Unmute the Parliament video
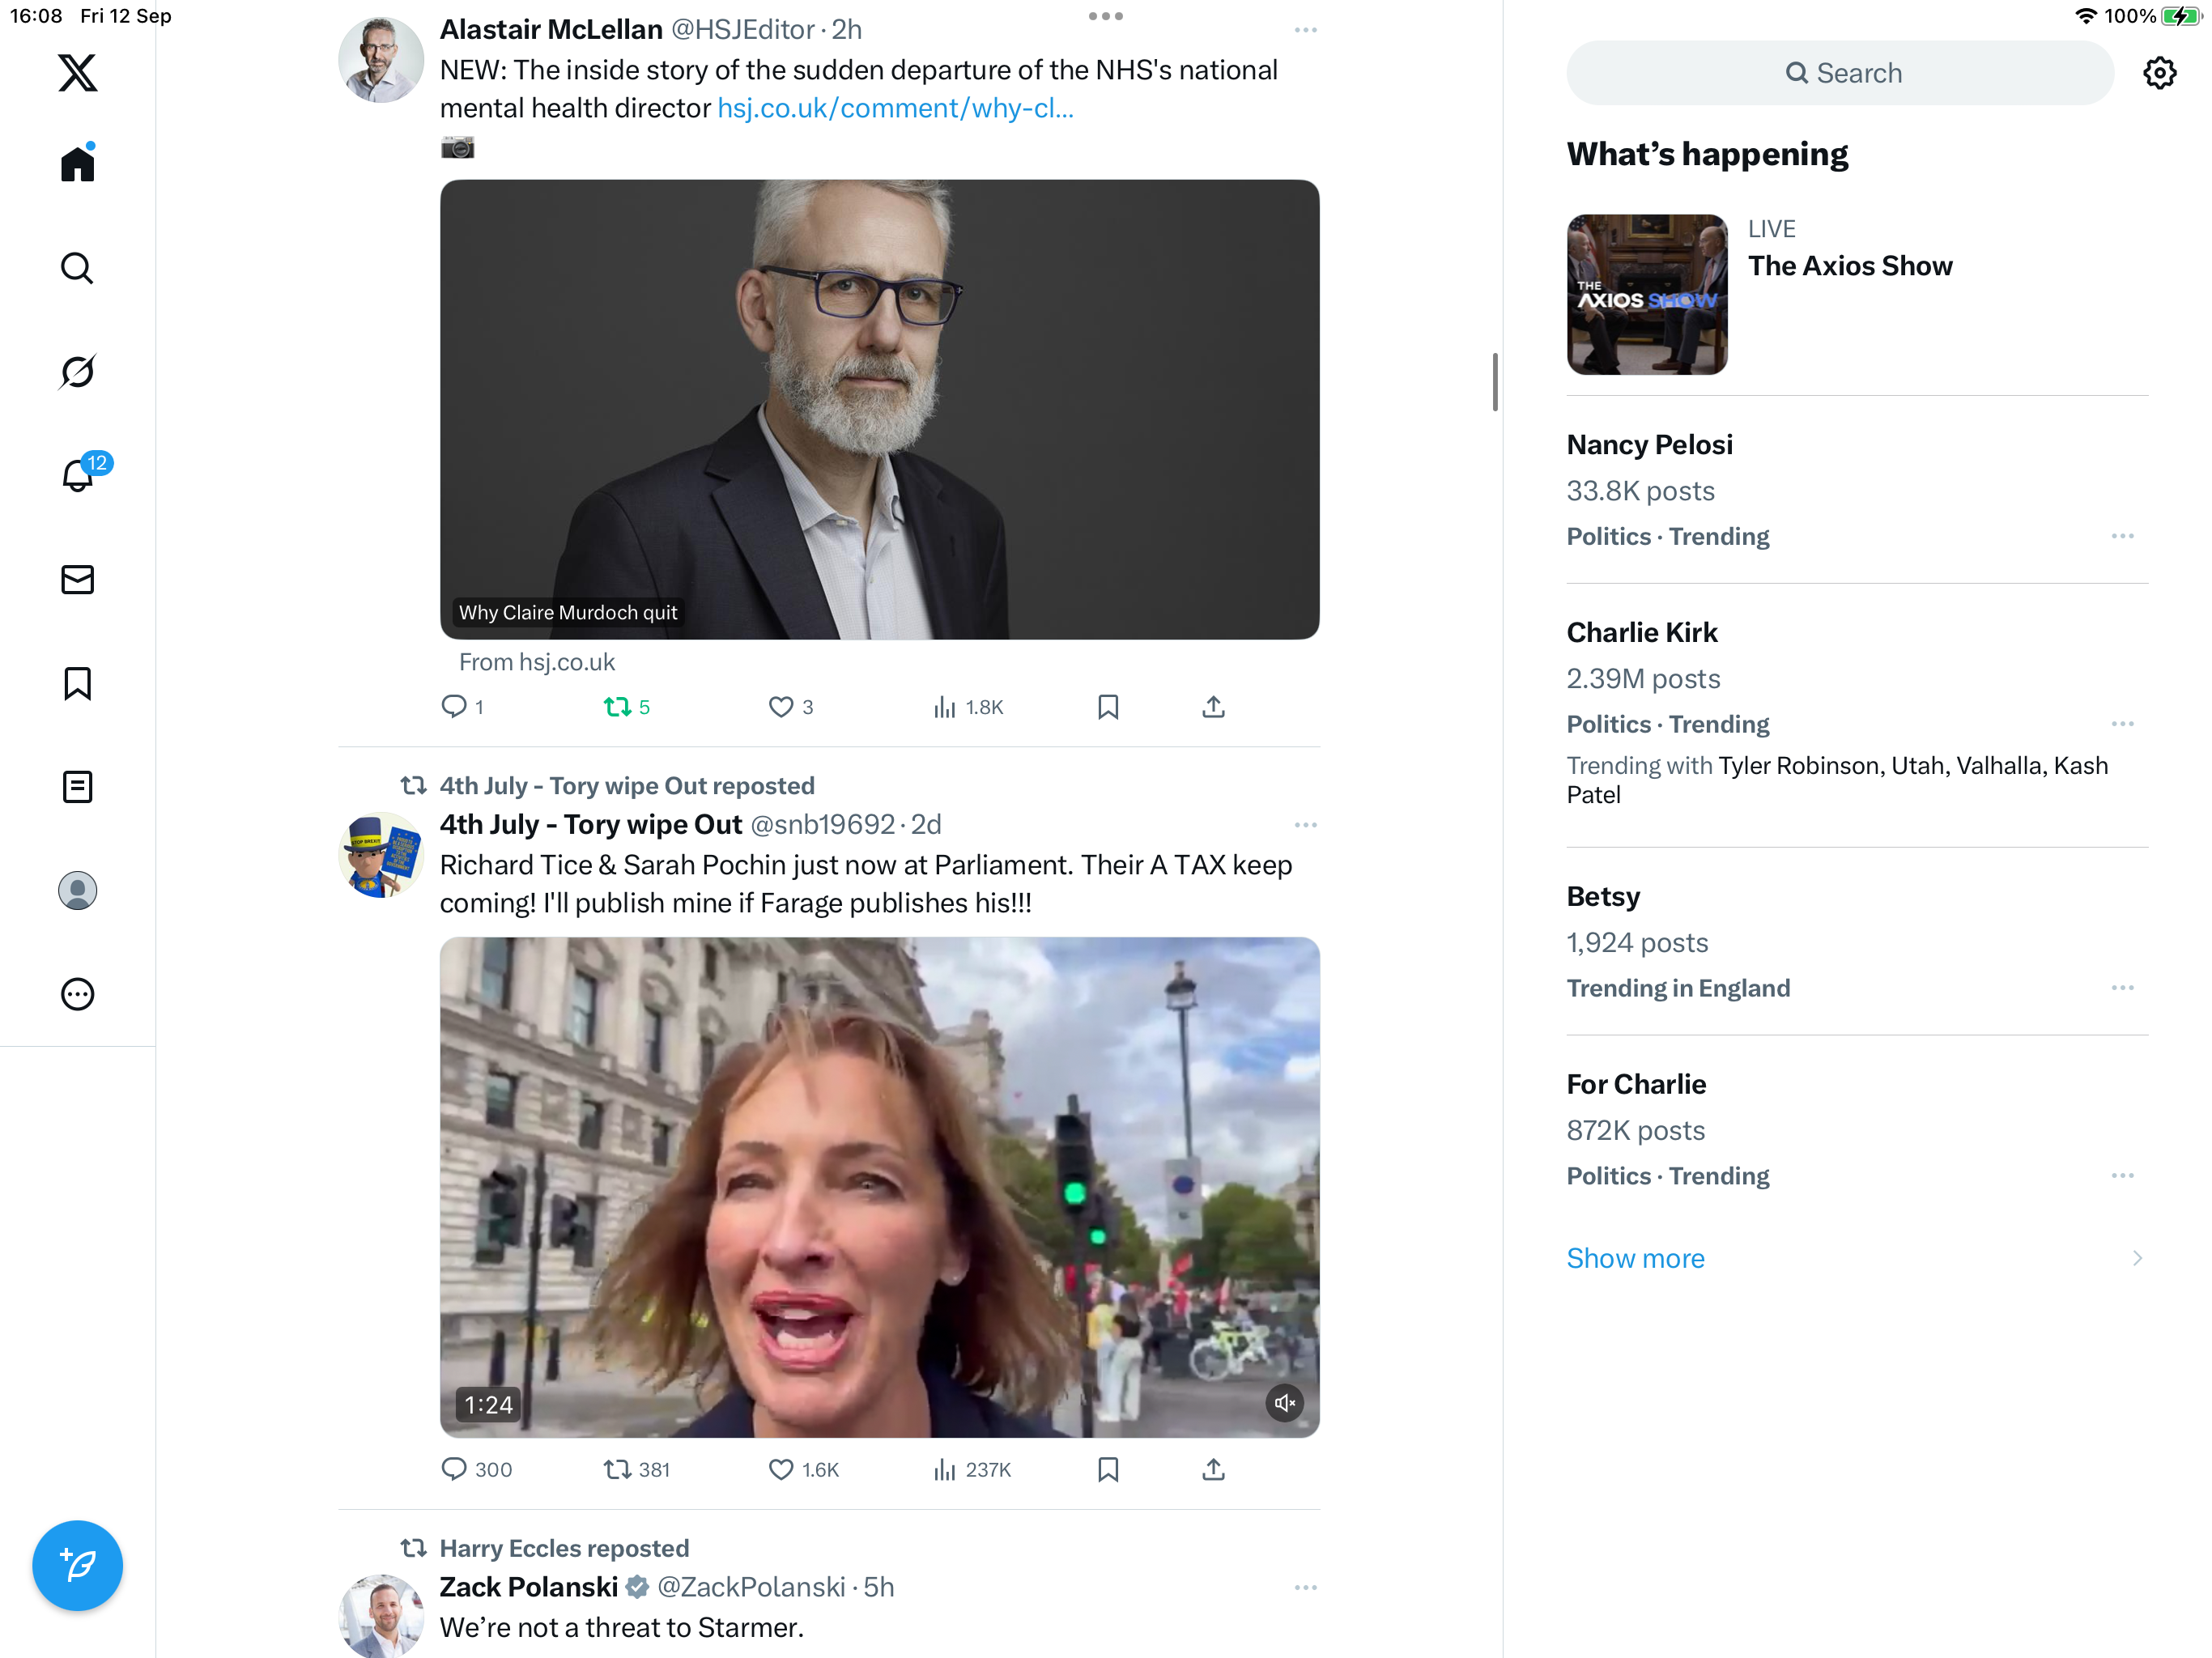Screen dimensions: 2212x1658 pos(1285,1403)
